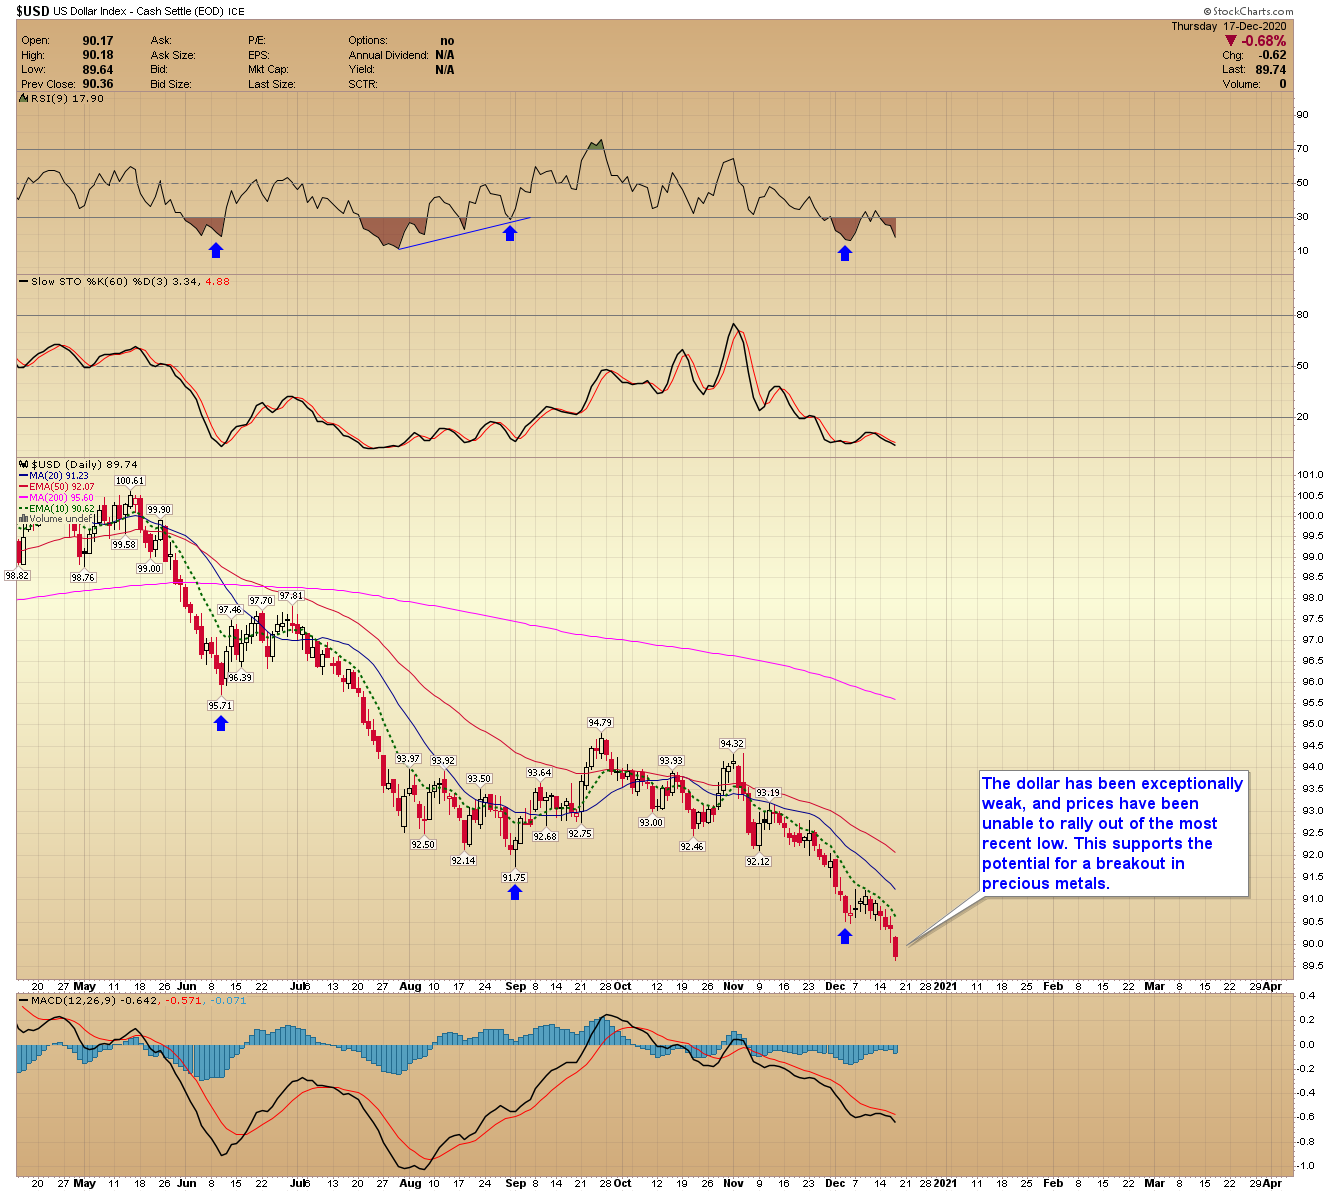Screen dimensions: 1340x1192
Task: Click the 101.0 tick on the price scale
Action: pos(1311,475)
